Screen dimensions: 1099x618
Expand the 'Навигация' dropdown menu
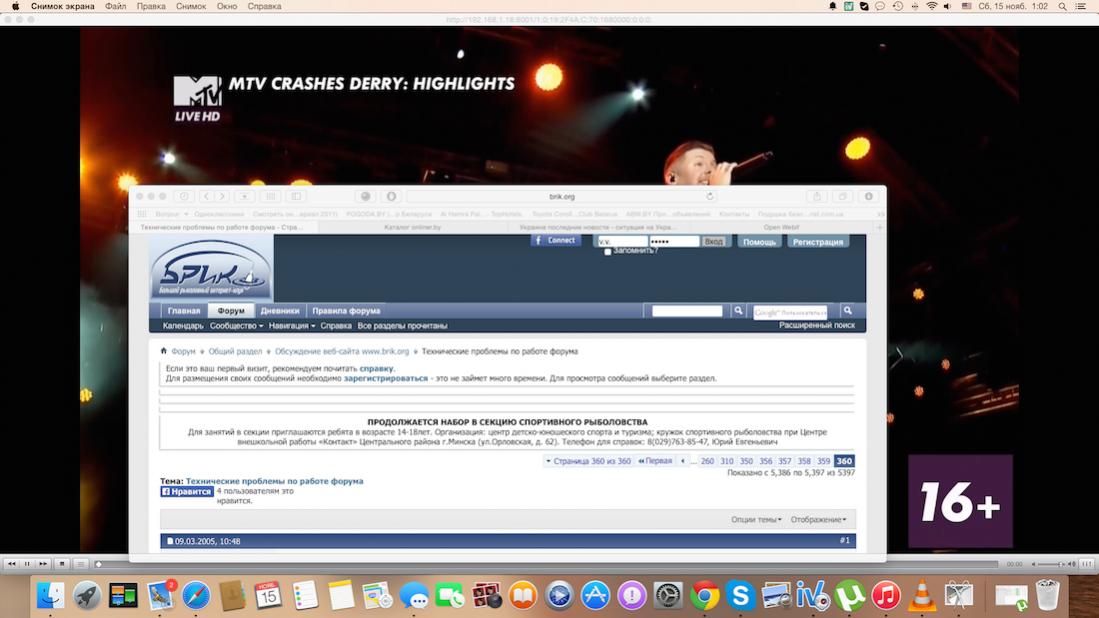pyautogui.click(x=291, y=326)
